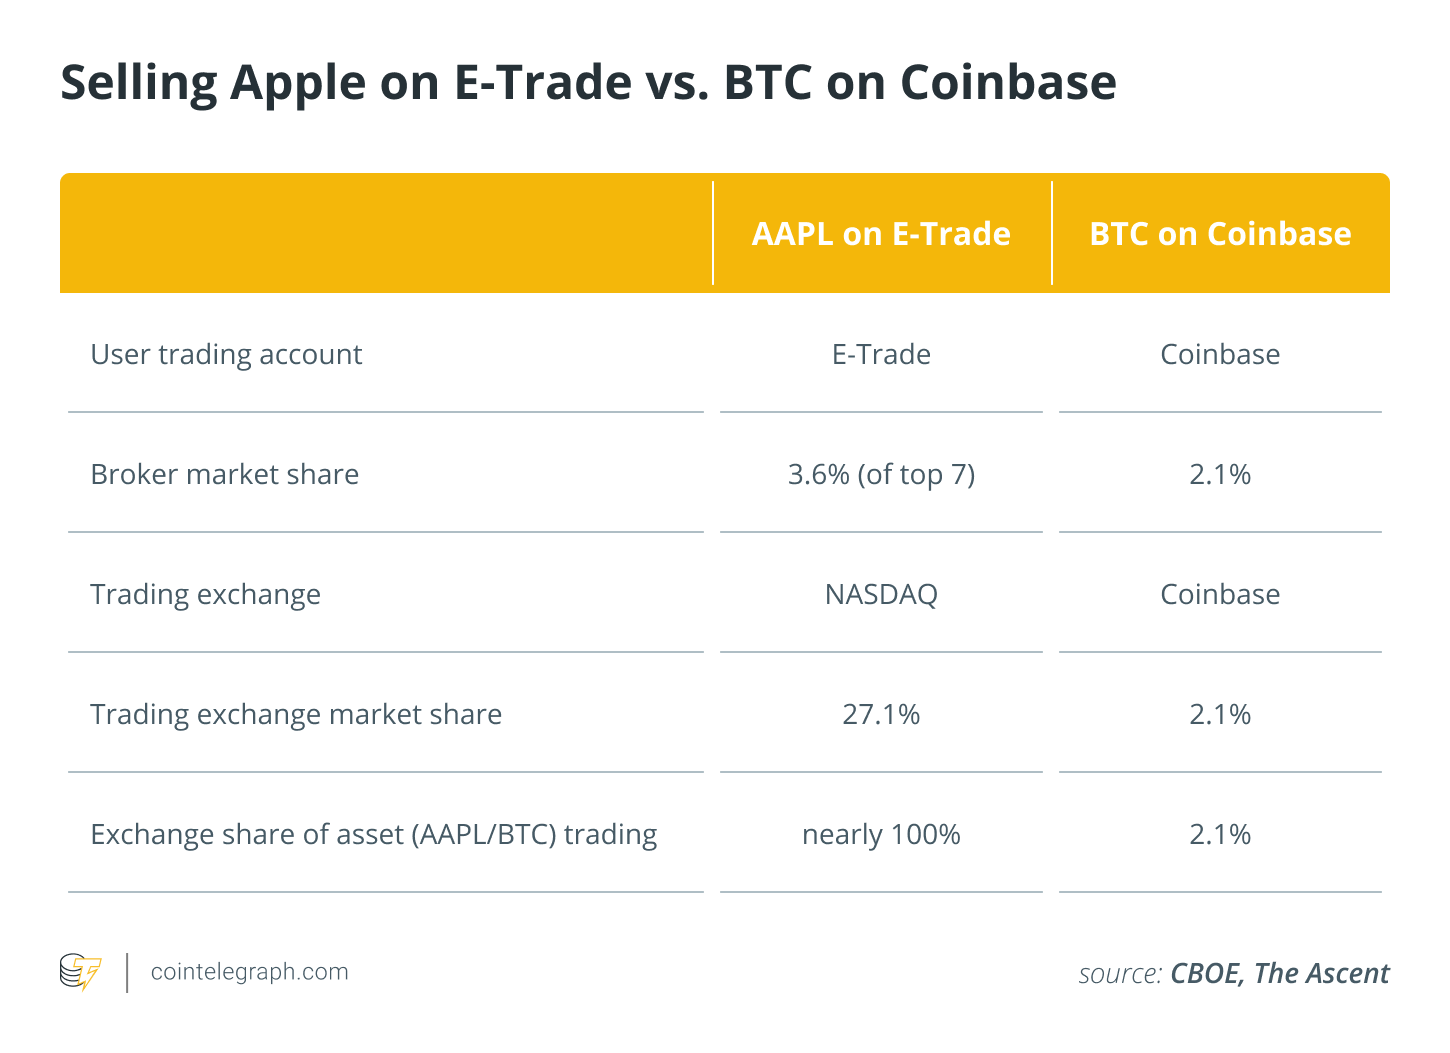Select 2.1% in Exchange share of asset row

(1220, 834)
